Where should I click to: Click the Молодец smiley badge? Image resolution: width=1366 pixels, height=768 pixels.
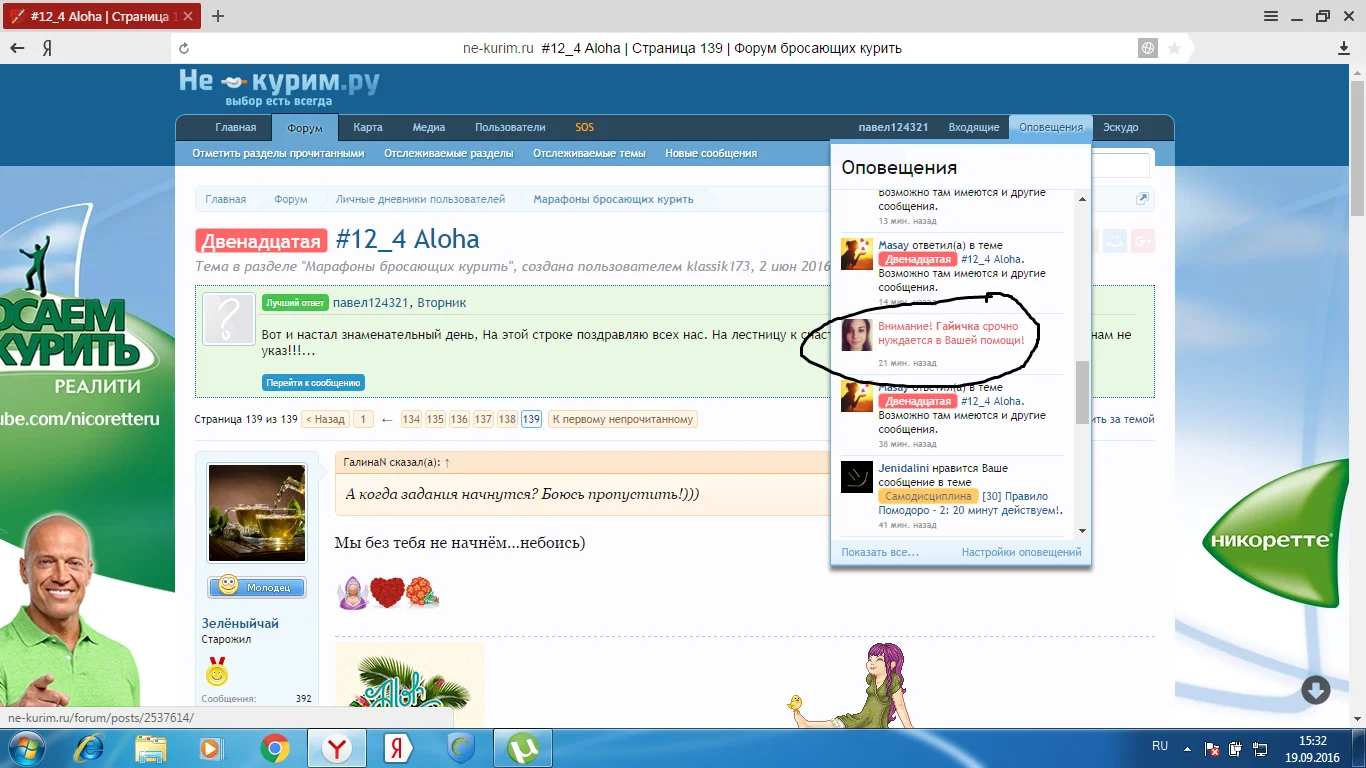click(257, 587)
